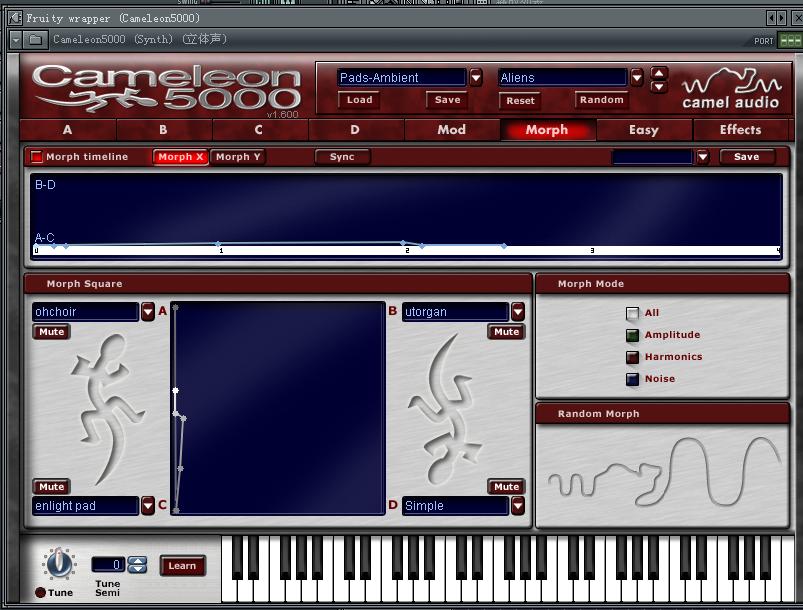Check the All morph mode box
Viewport: 803px width, 610px height.
(632, 313)
